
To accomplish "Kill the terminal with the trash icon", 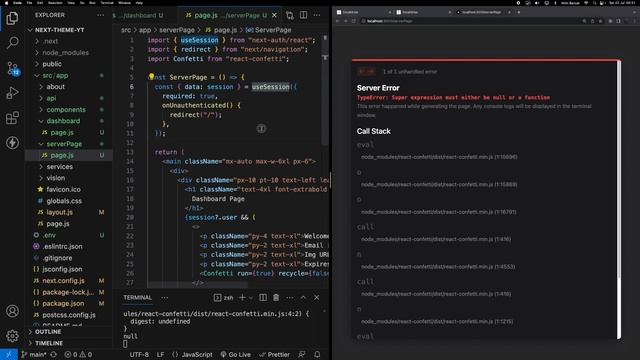I will (276, 298).
